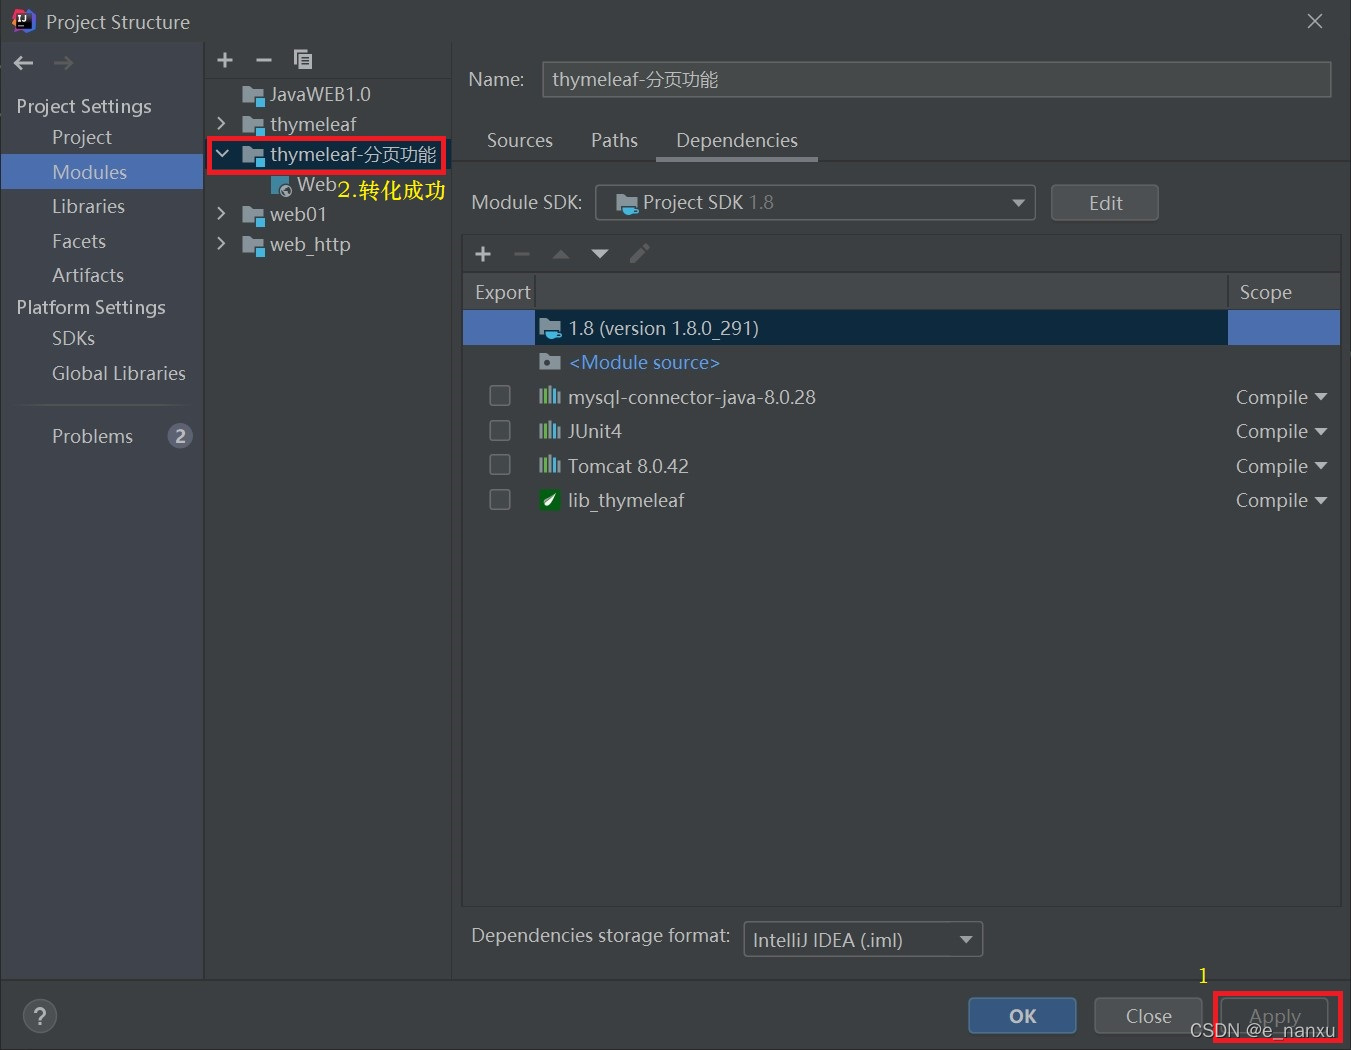
Task: Click the Web facet icon
Action: click(x=281, y=186)
